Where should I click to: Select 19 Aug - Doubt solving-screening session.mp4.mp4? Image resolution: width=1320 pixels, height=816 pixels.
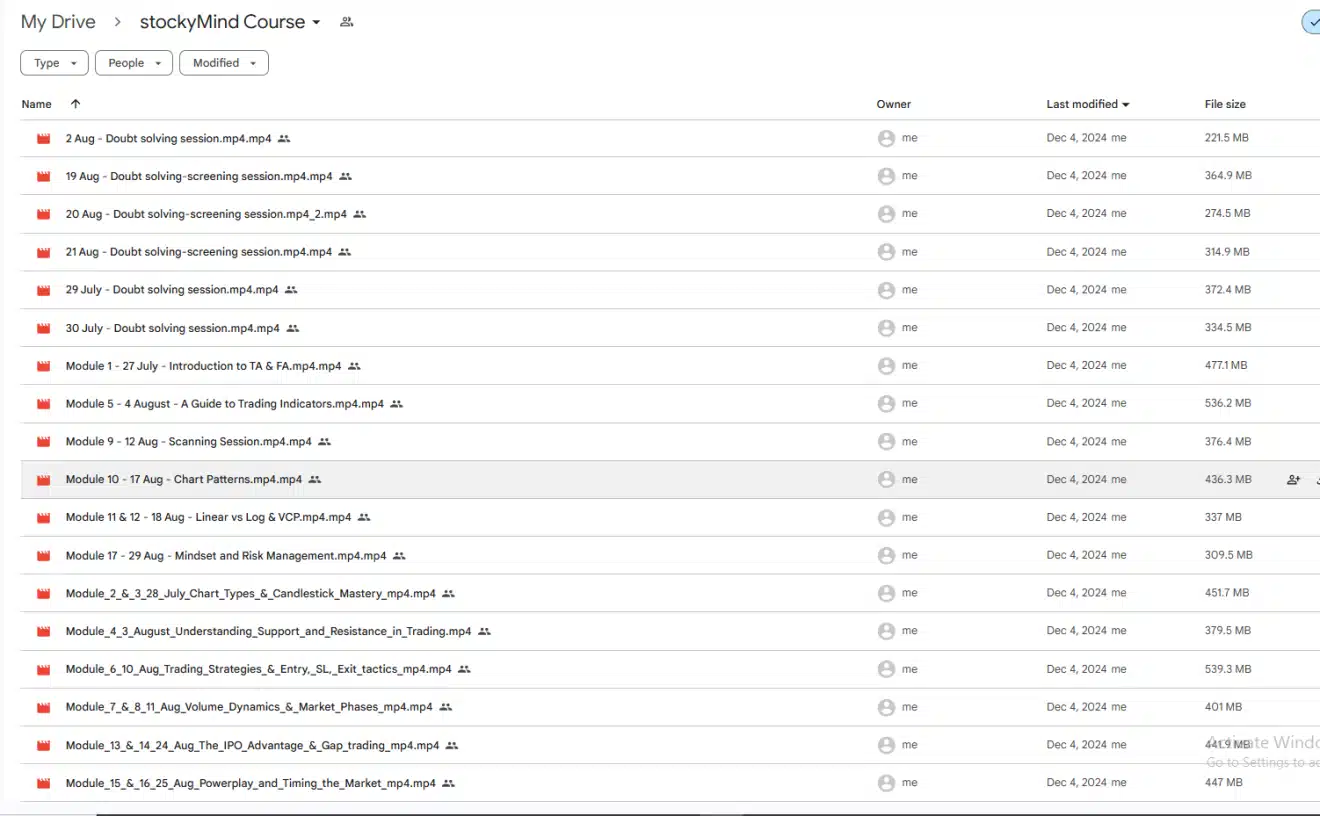(199, 177)
